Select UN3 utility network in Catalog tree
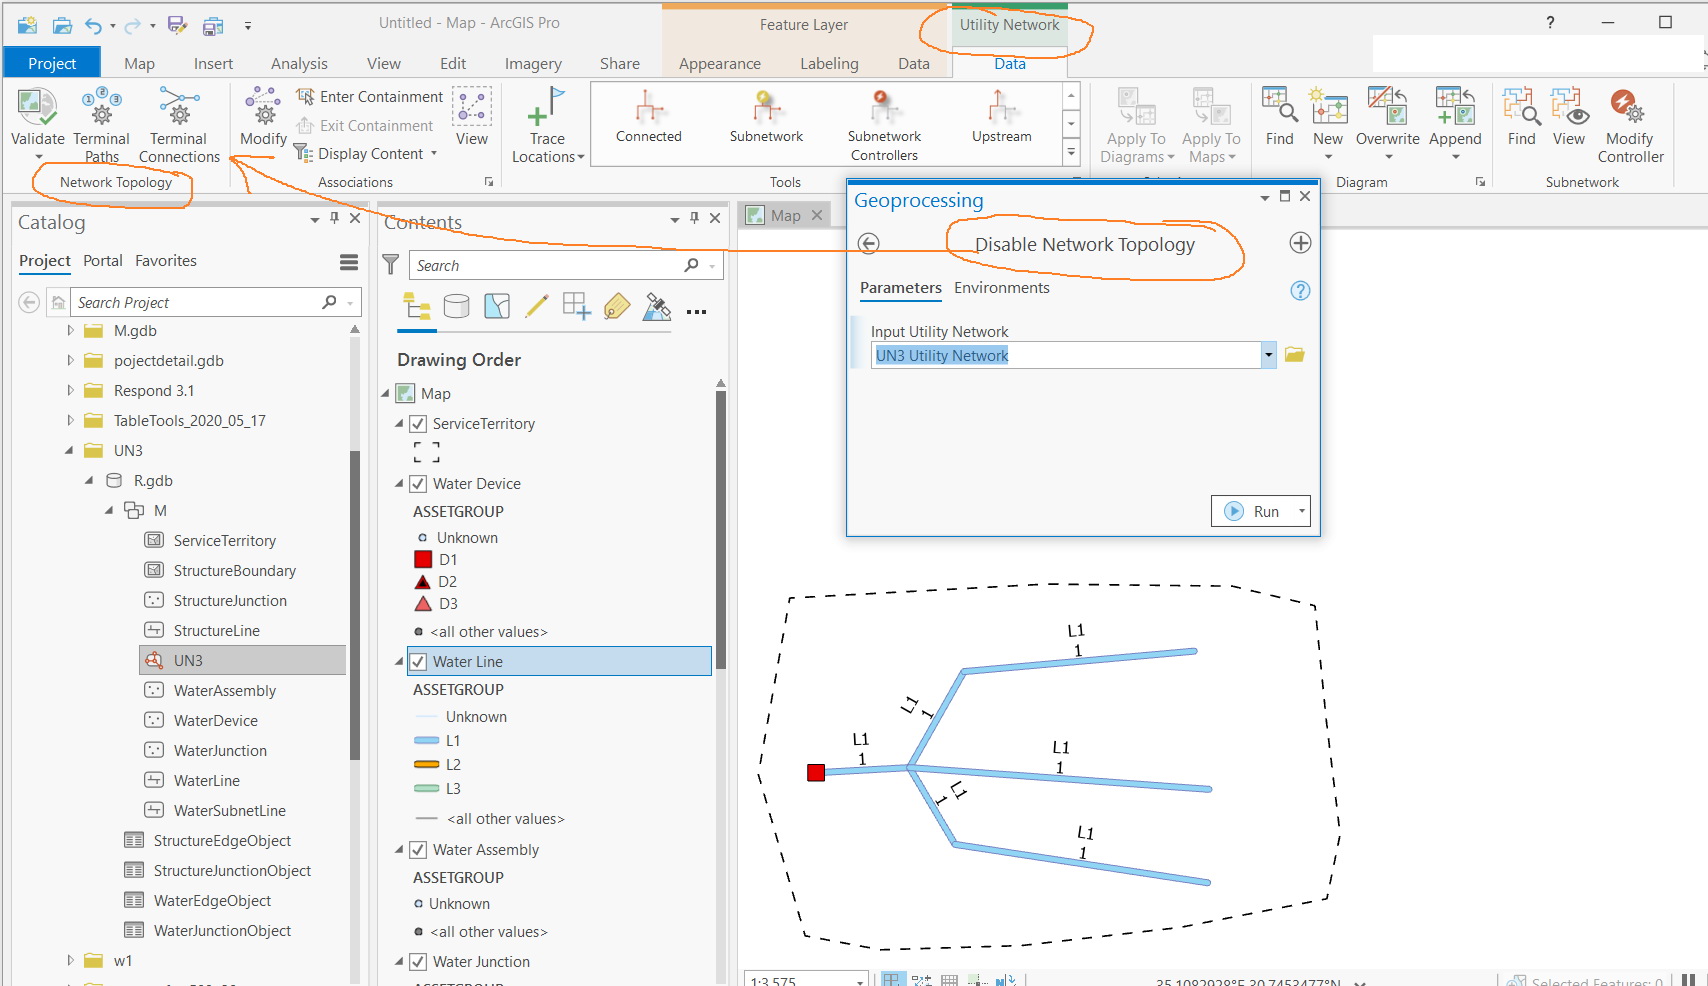Image resolution: width=1708 pixels, height=986 pixels. (243, 660)
